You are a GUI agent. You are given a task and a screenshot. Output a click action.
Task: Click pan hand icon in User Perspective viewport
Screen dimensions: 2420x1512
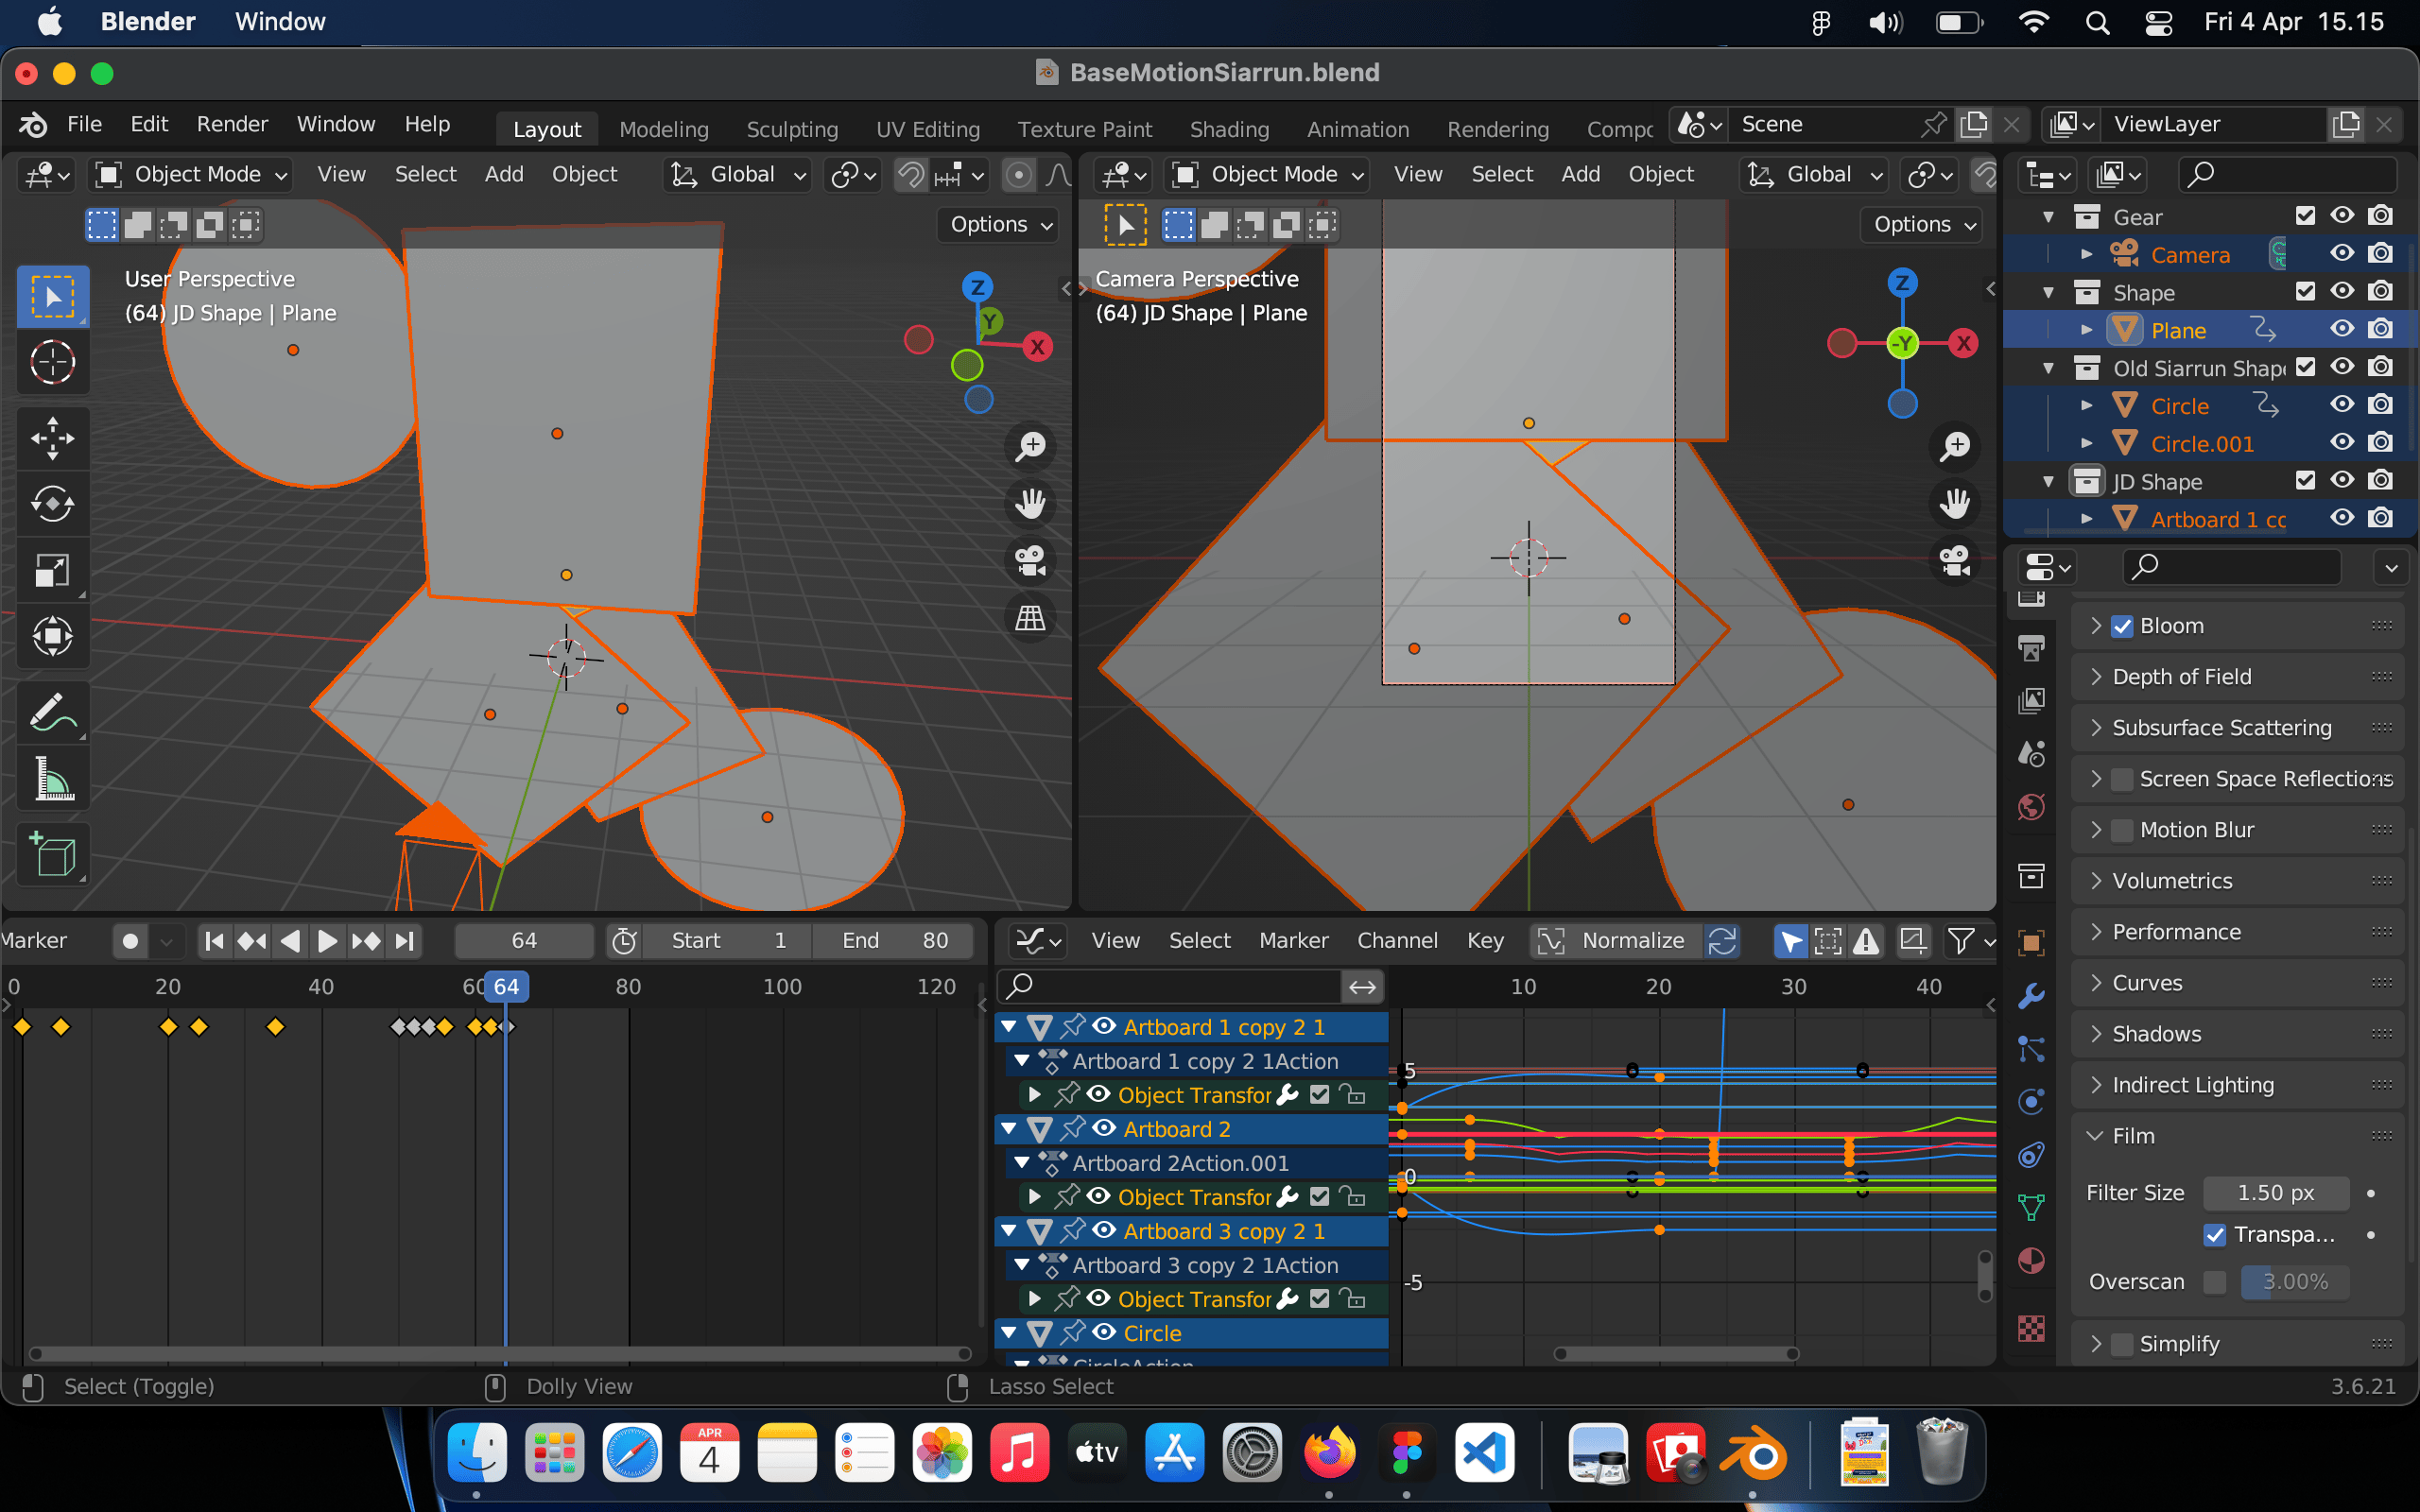pos(1030,504)
